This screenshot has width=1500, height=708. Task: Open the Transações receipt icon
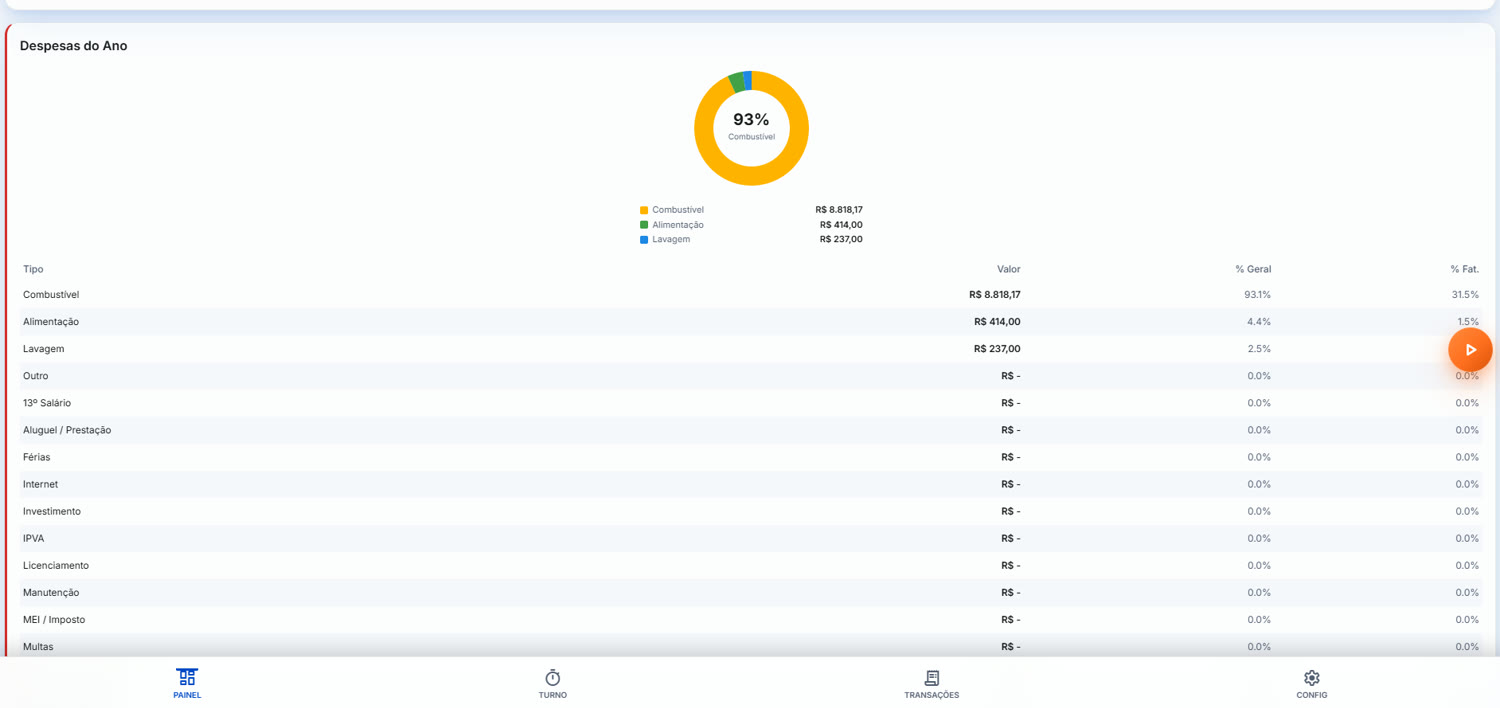[x=932, y=677]
